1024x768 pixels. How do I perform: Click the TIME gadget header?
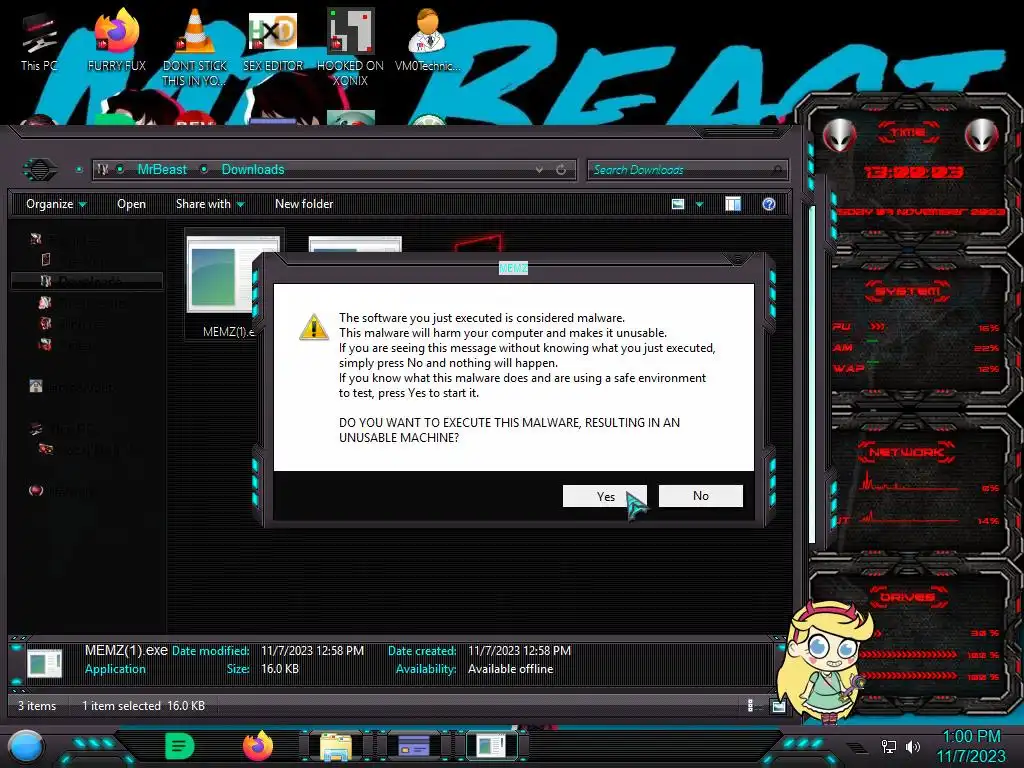click(x=908, y=131)
